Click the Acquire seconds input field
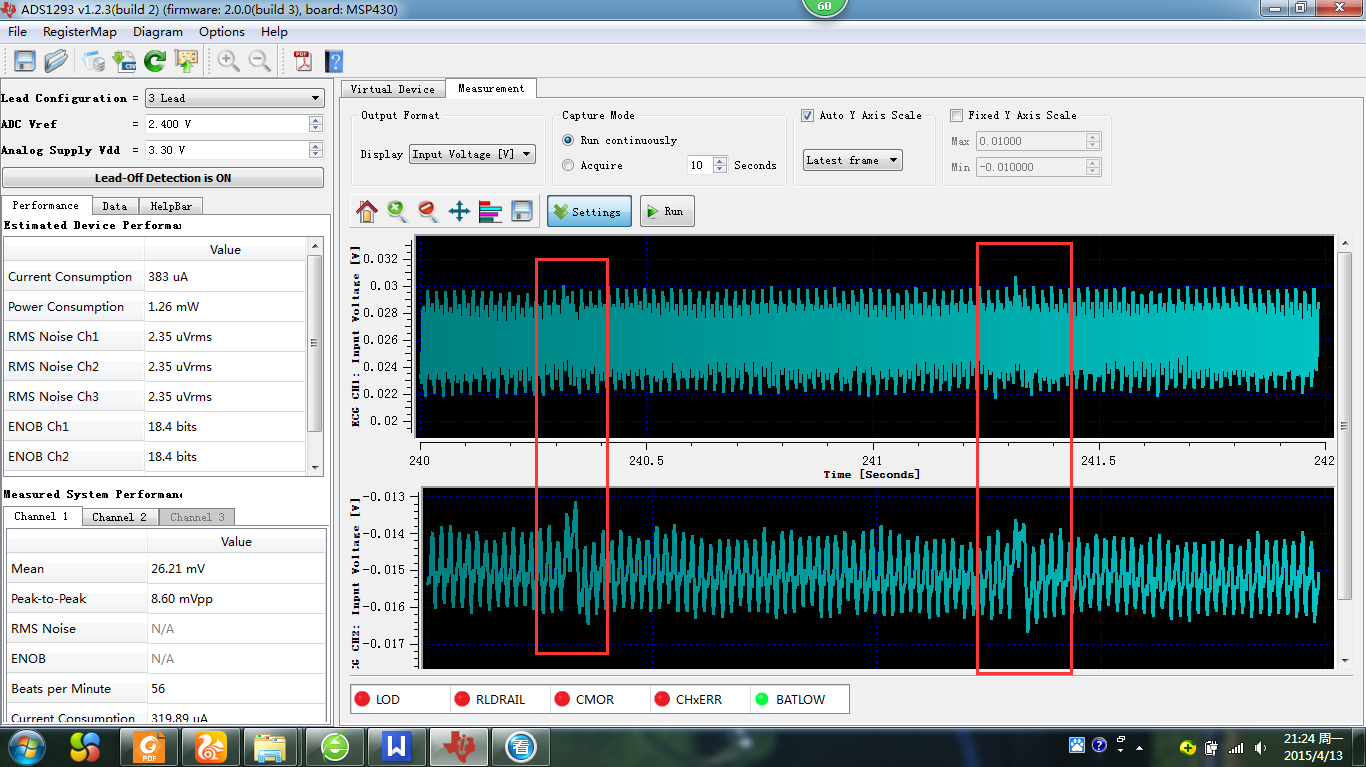 click(700, 165)
